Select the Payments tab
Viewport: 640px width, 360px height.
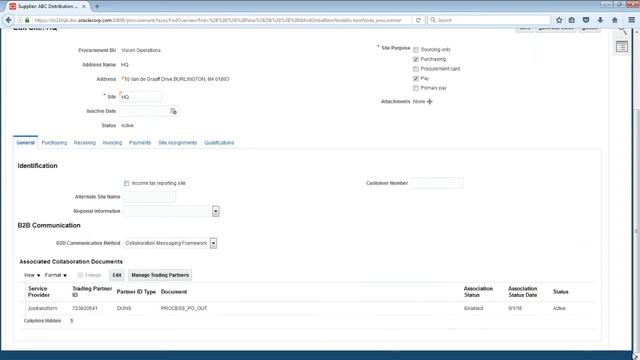tap(140, 142)
